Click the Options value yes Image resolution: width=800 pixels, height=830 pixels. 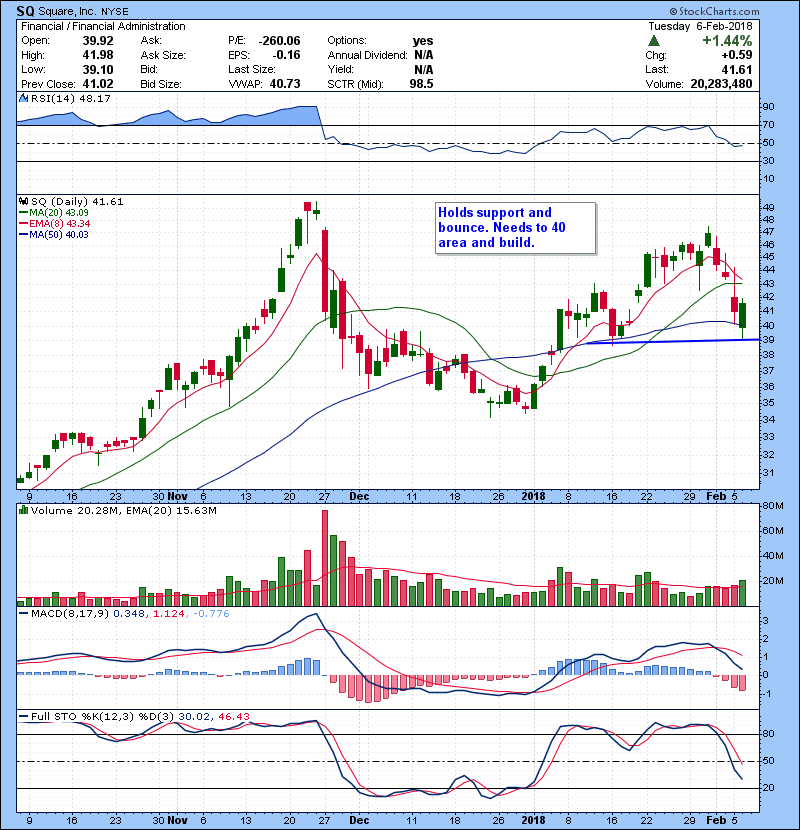(423, 41)
